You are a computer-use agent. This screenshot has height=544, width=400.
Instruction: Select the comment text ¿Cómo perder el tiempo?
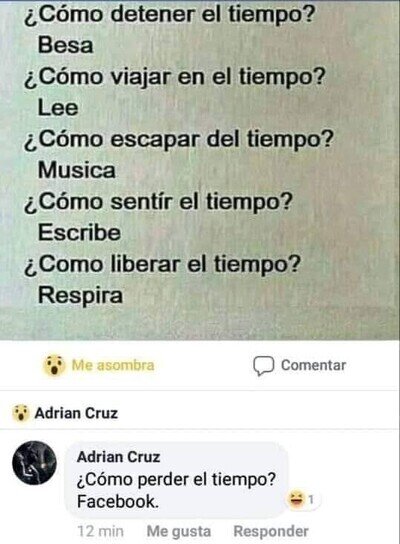click(176, 479)
